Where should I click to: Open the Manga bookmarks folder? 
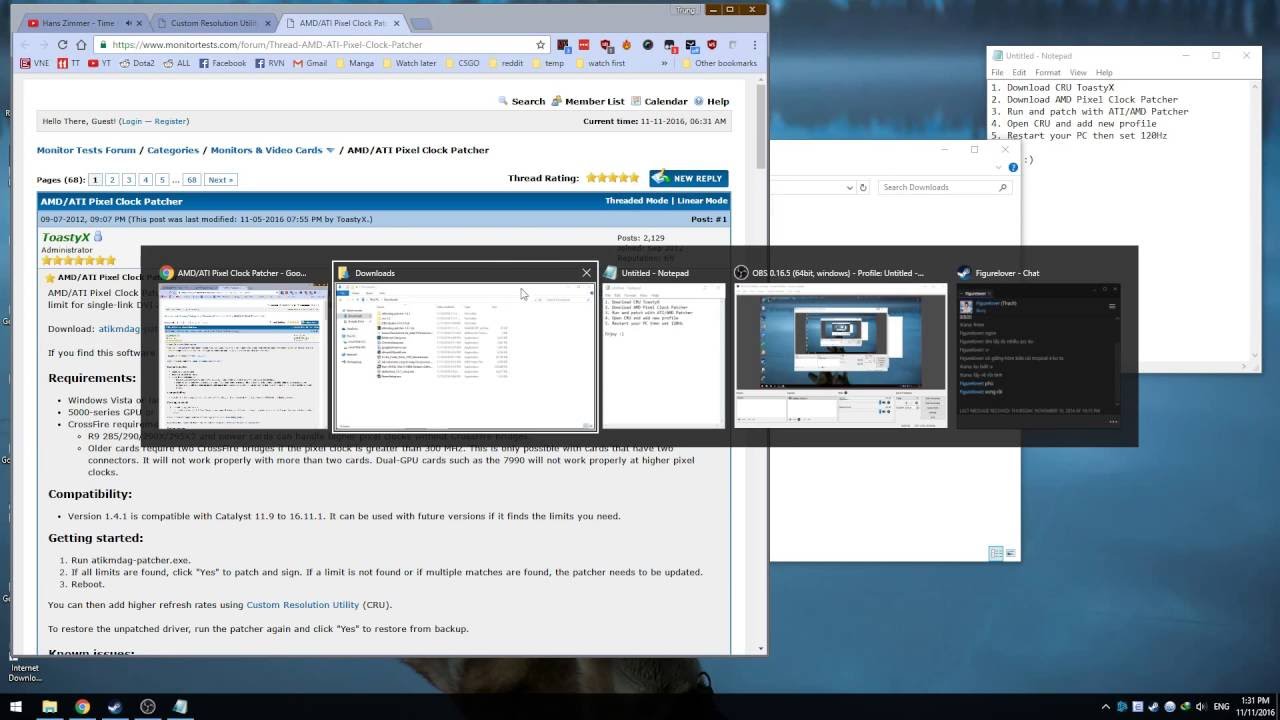[354, 63]
